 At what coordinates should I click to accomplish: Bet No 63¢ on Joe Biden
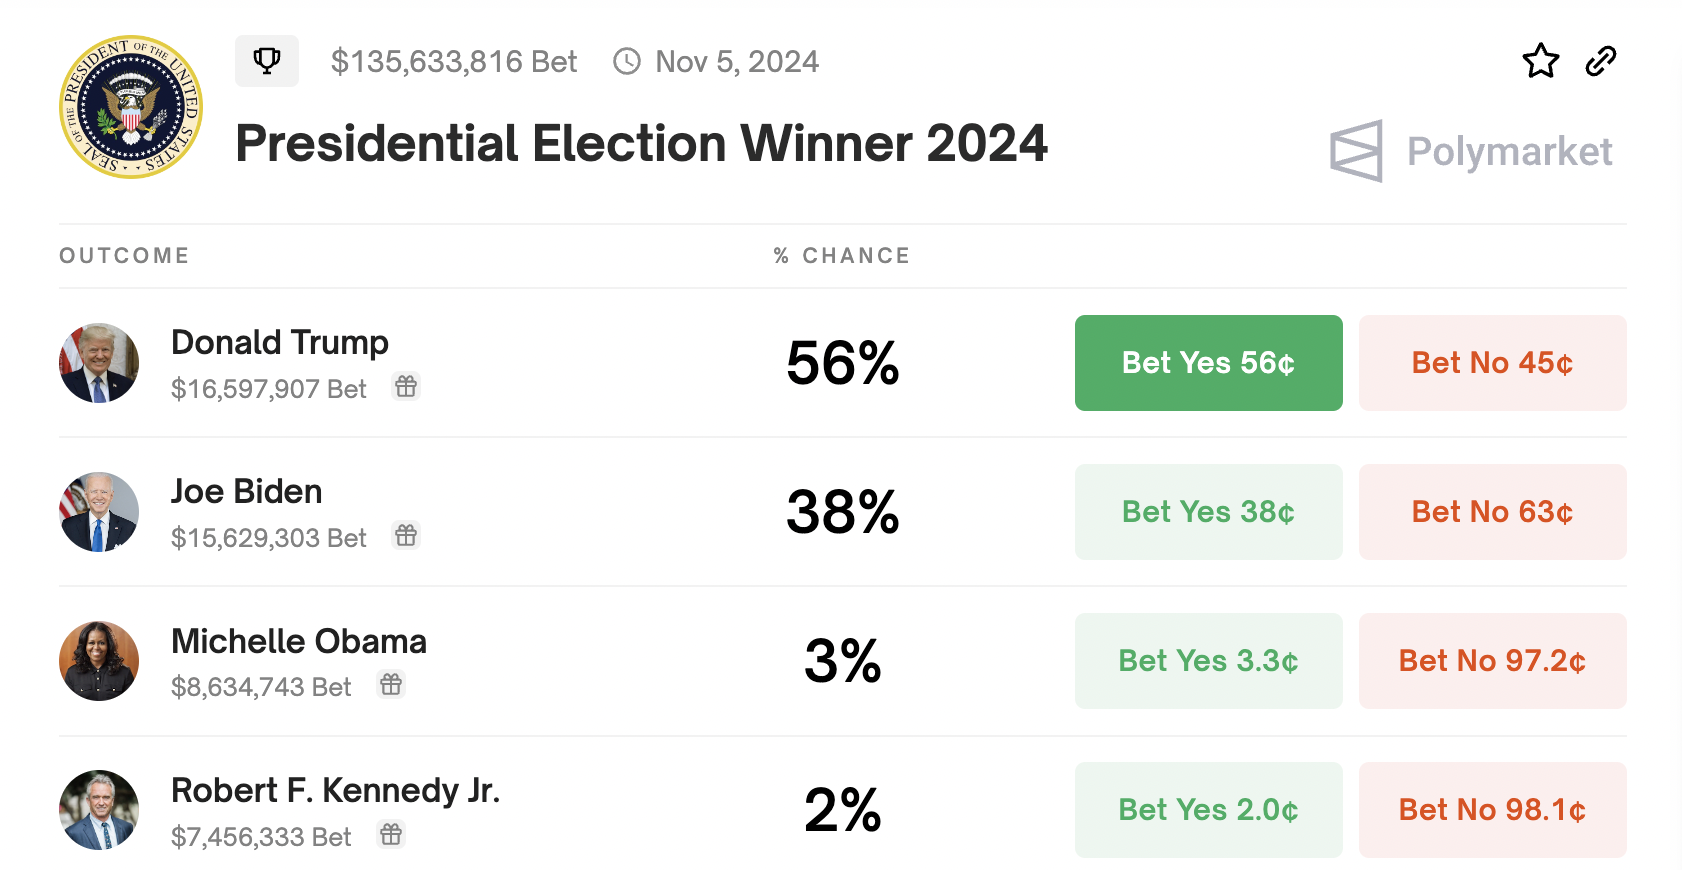(x=1492, y=512)
